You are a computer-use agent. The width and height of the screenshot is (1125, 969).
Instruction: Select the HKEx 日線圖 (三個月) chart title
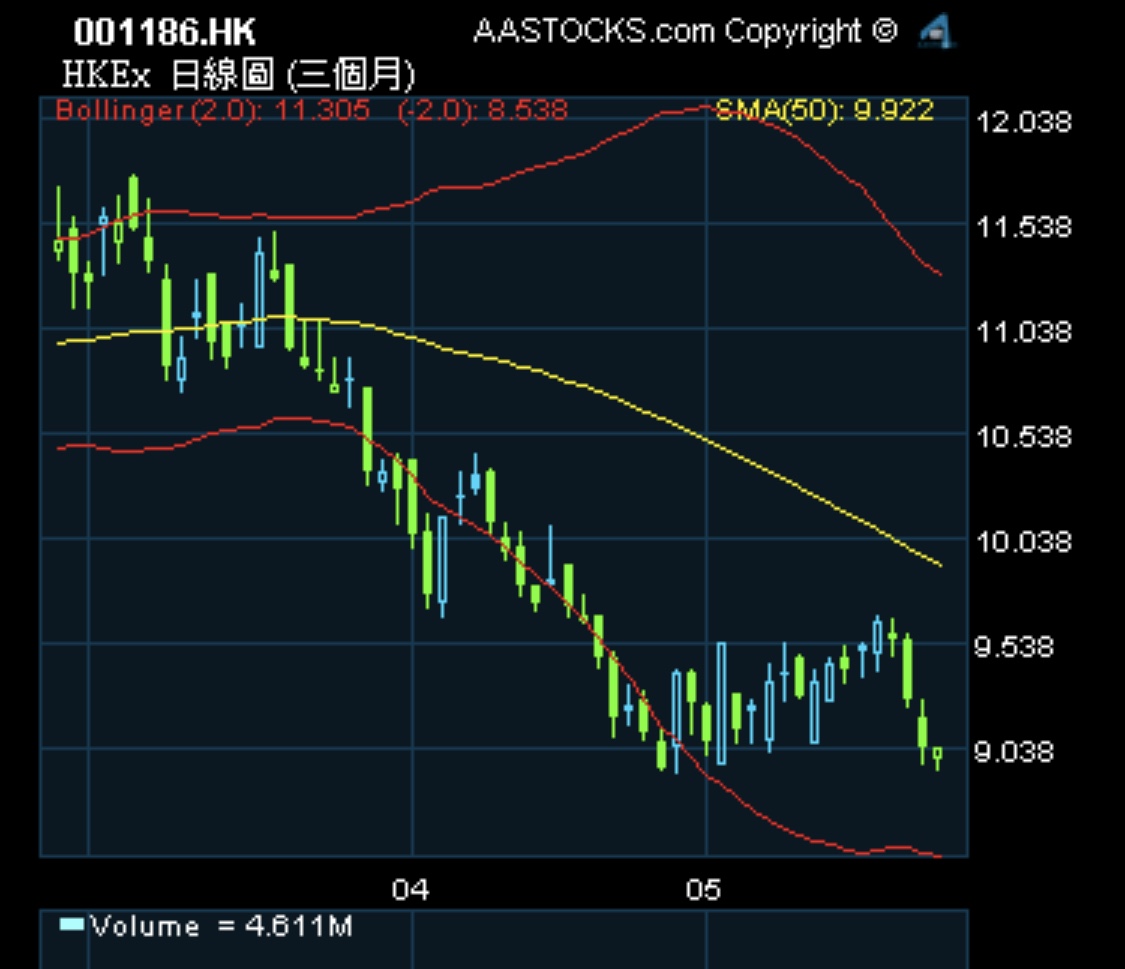point(238,76)
